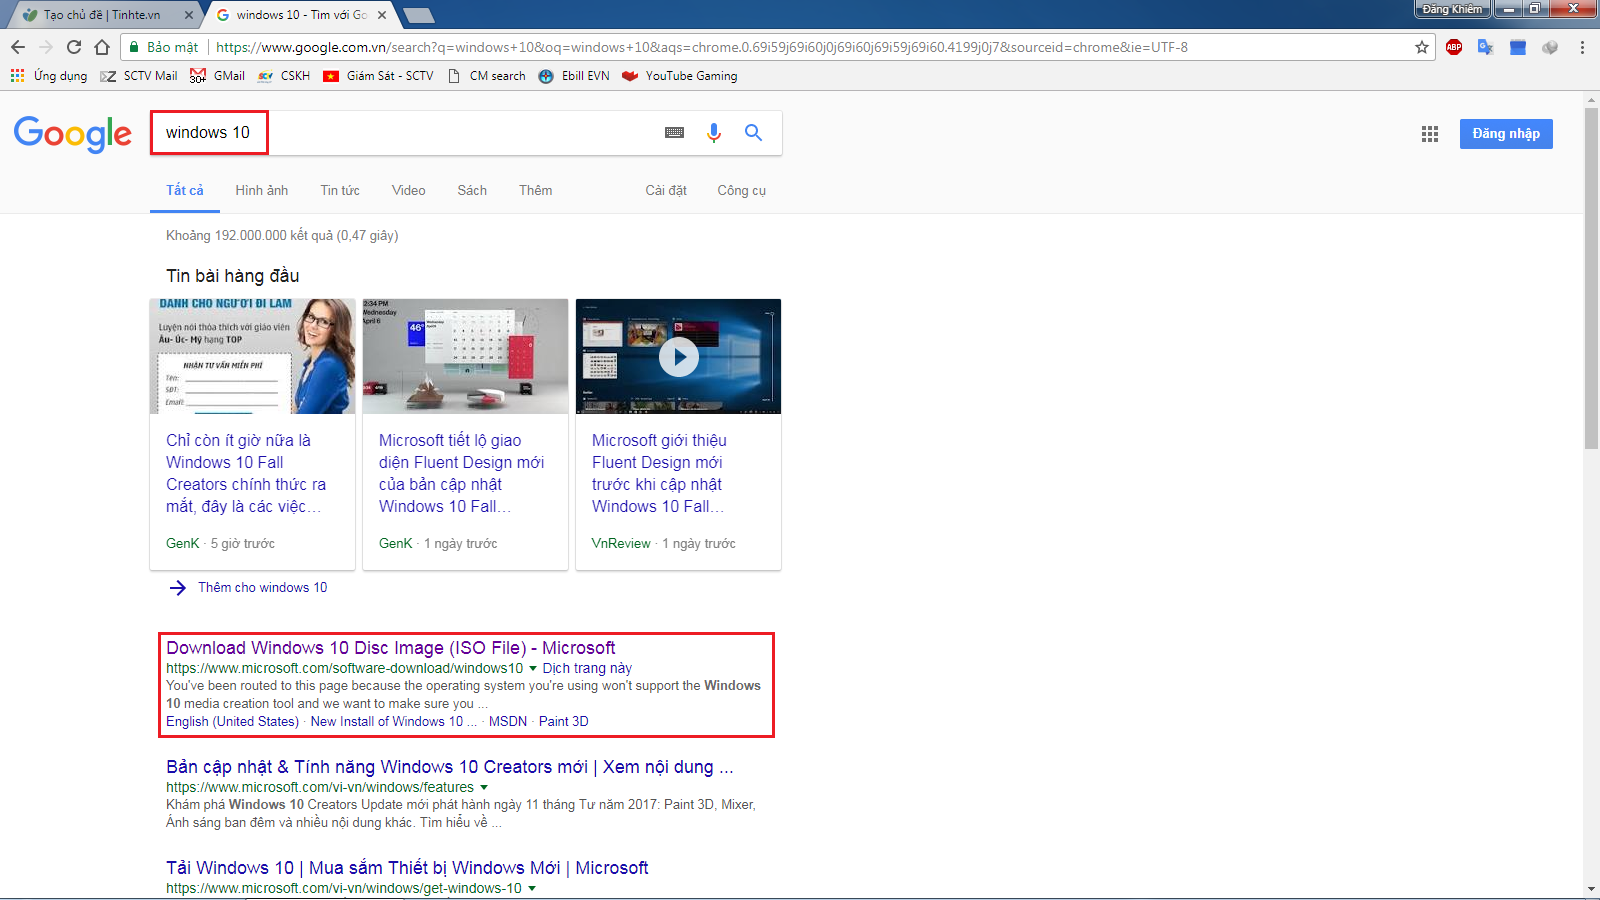Open headline 'Microsoft giới thiệu Fluent Design mới'
This screenshot has width=1600, height=900.
pyautogui.click(x=659, y=473)
